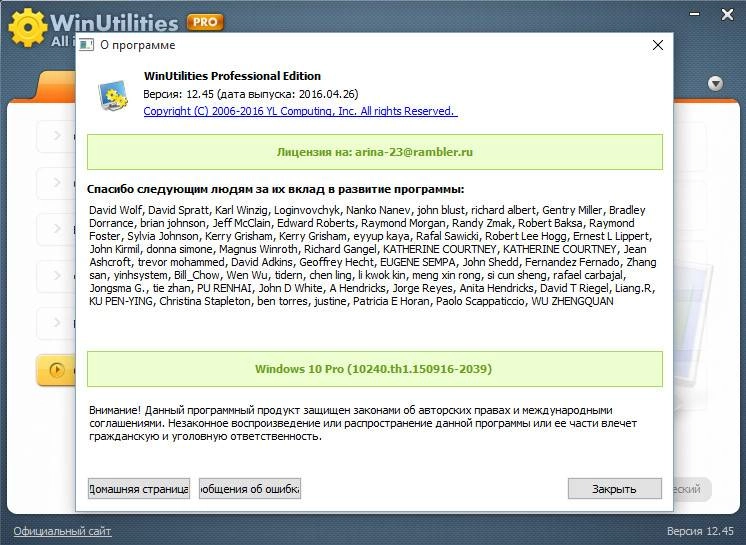Image resolution: width=746 pixels, height=545 pixels.
Task: Open the Copyright YL Computing link
Action: click(x=300, y=111)
